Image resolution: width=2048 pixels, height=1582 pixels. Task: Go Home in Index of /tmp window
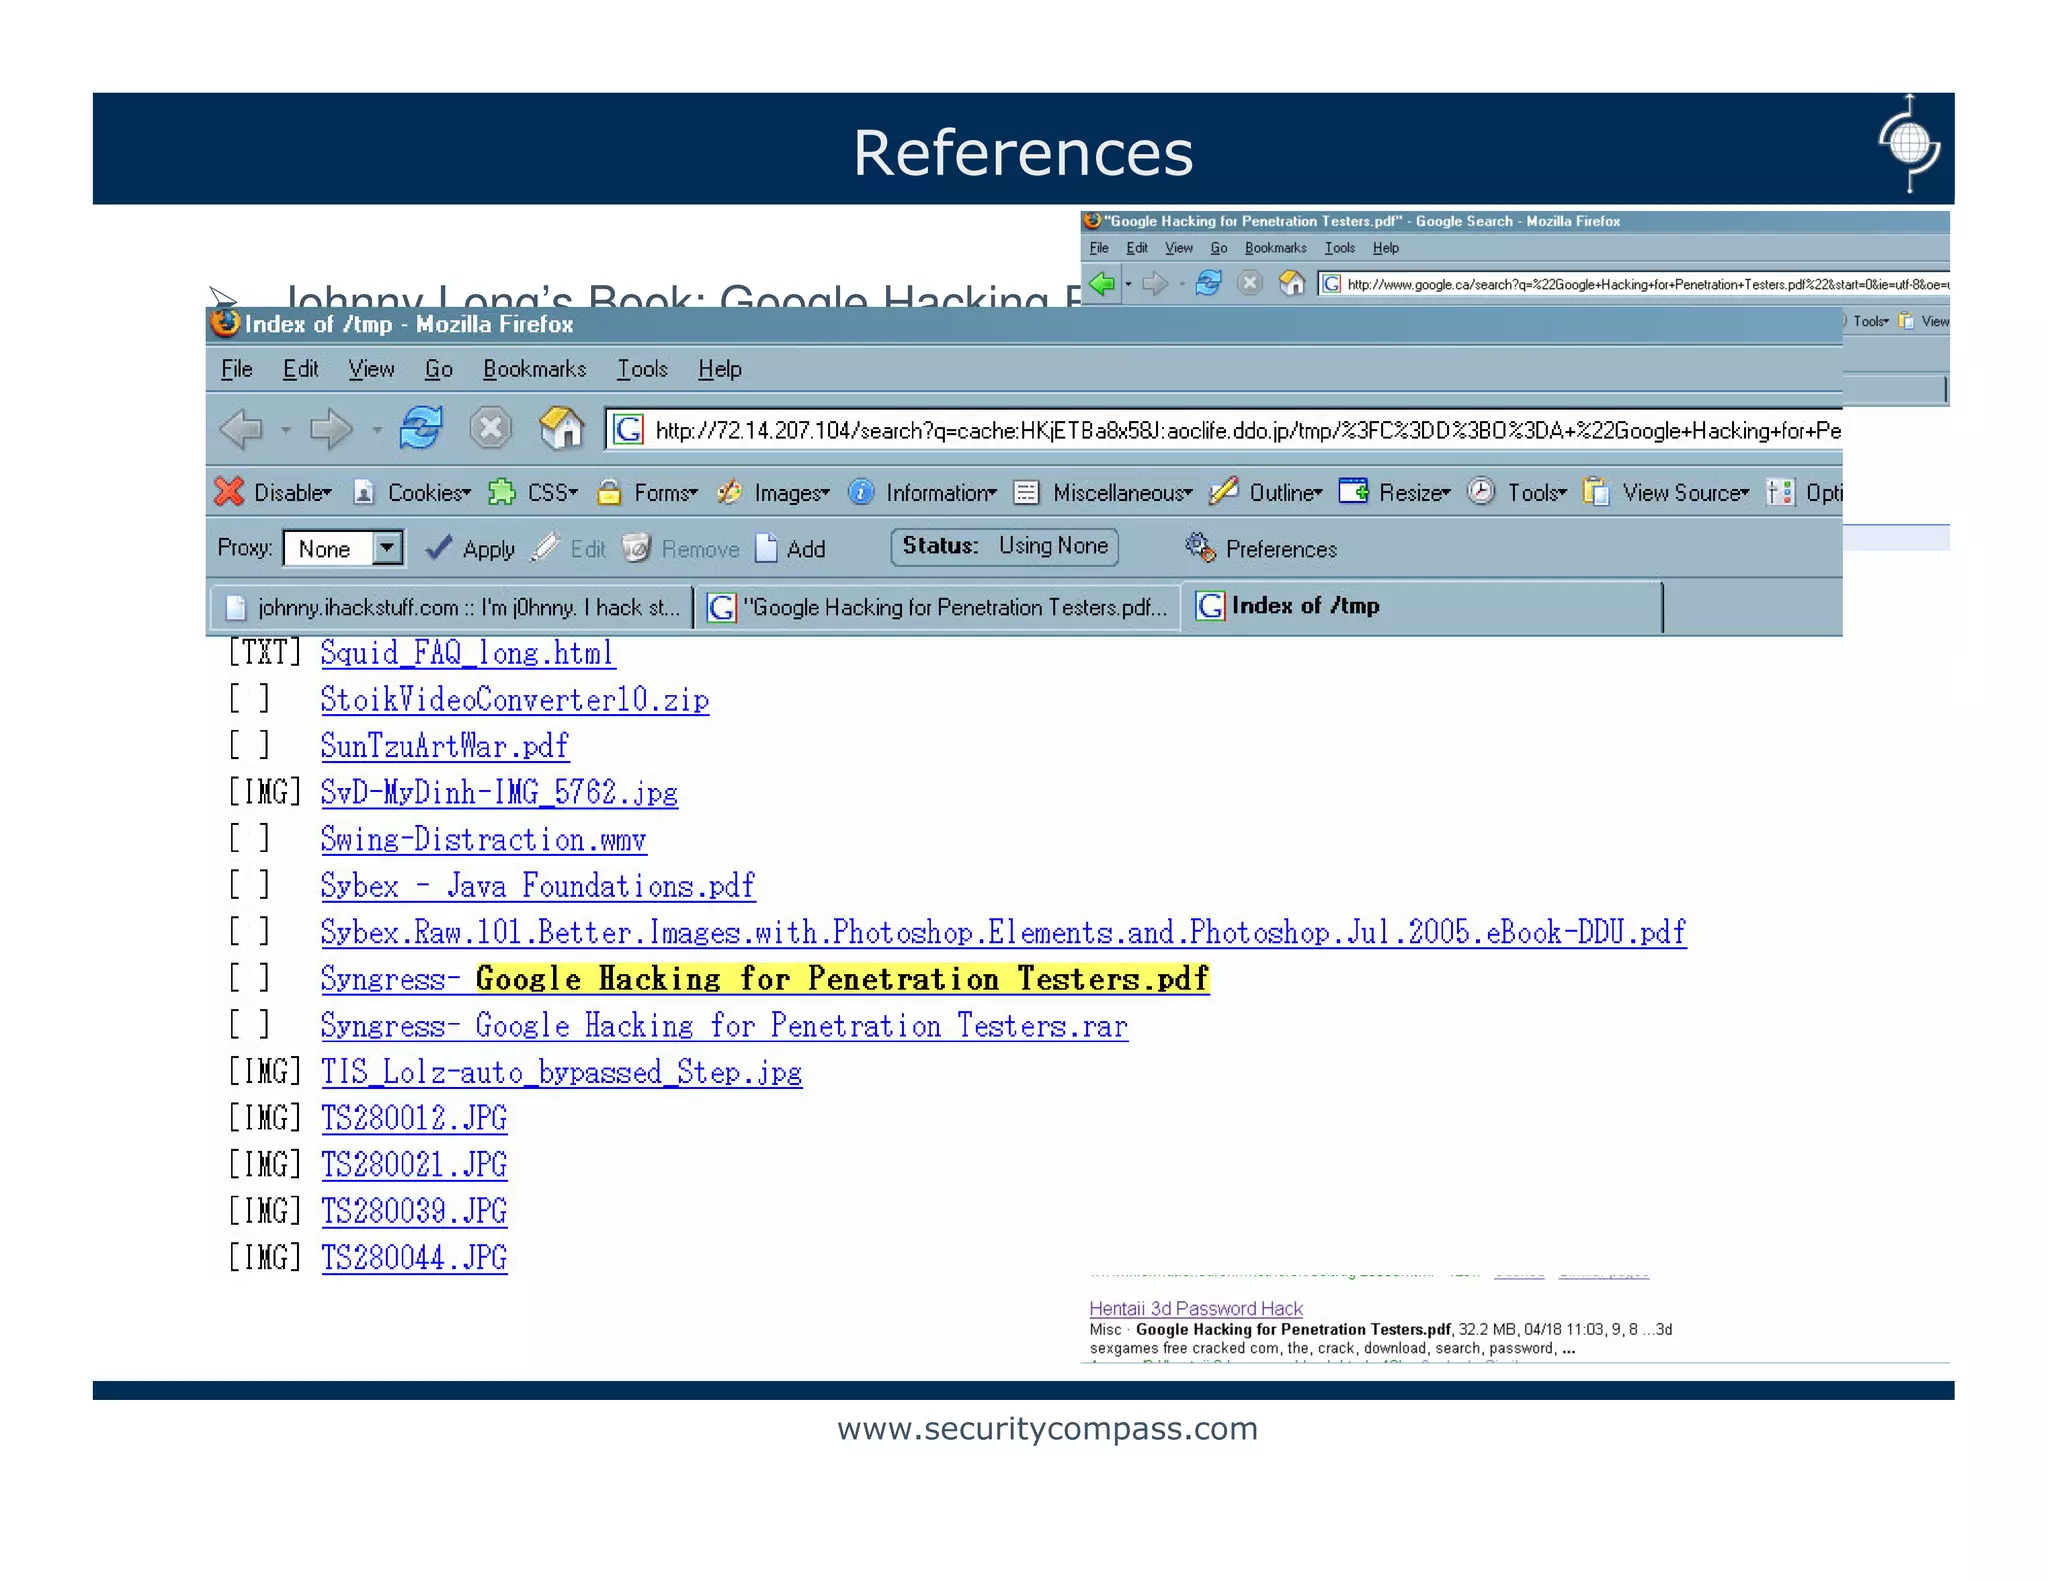(562, 428)
